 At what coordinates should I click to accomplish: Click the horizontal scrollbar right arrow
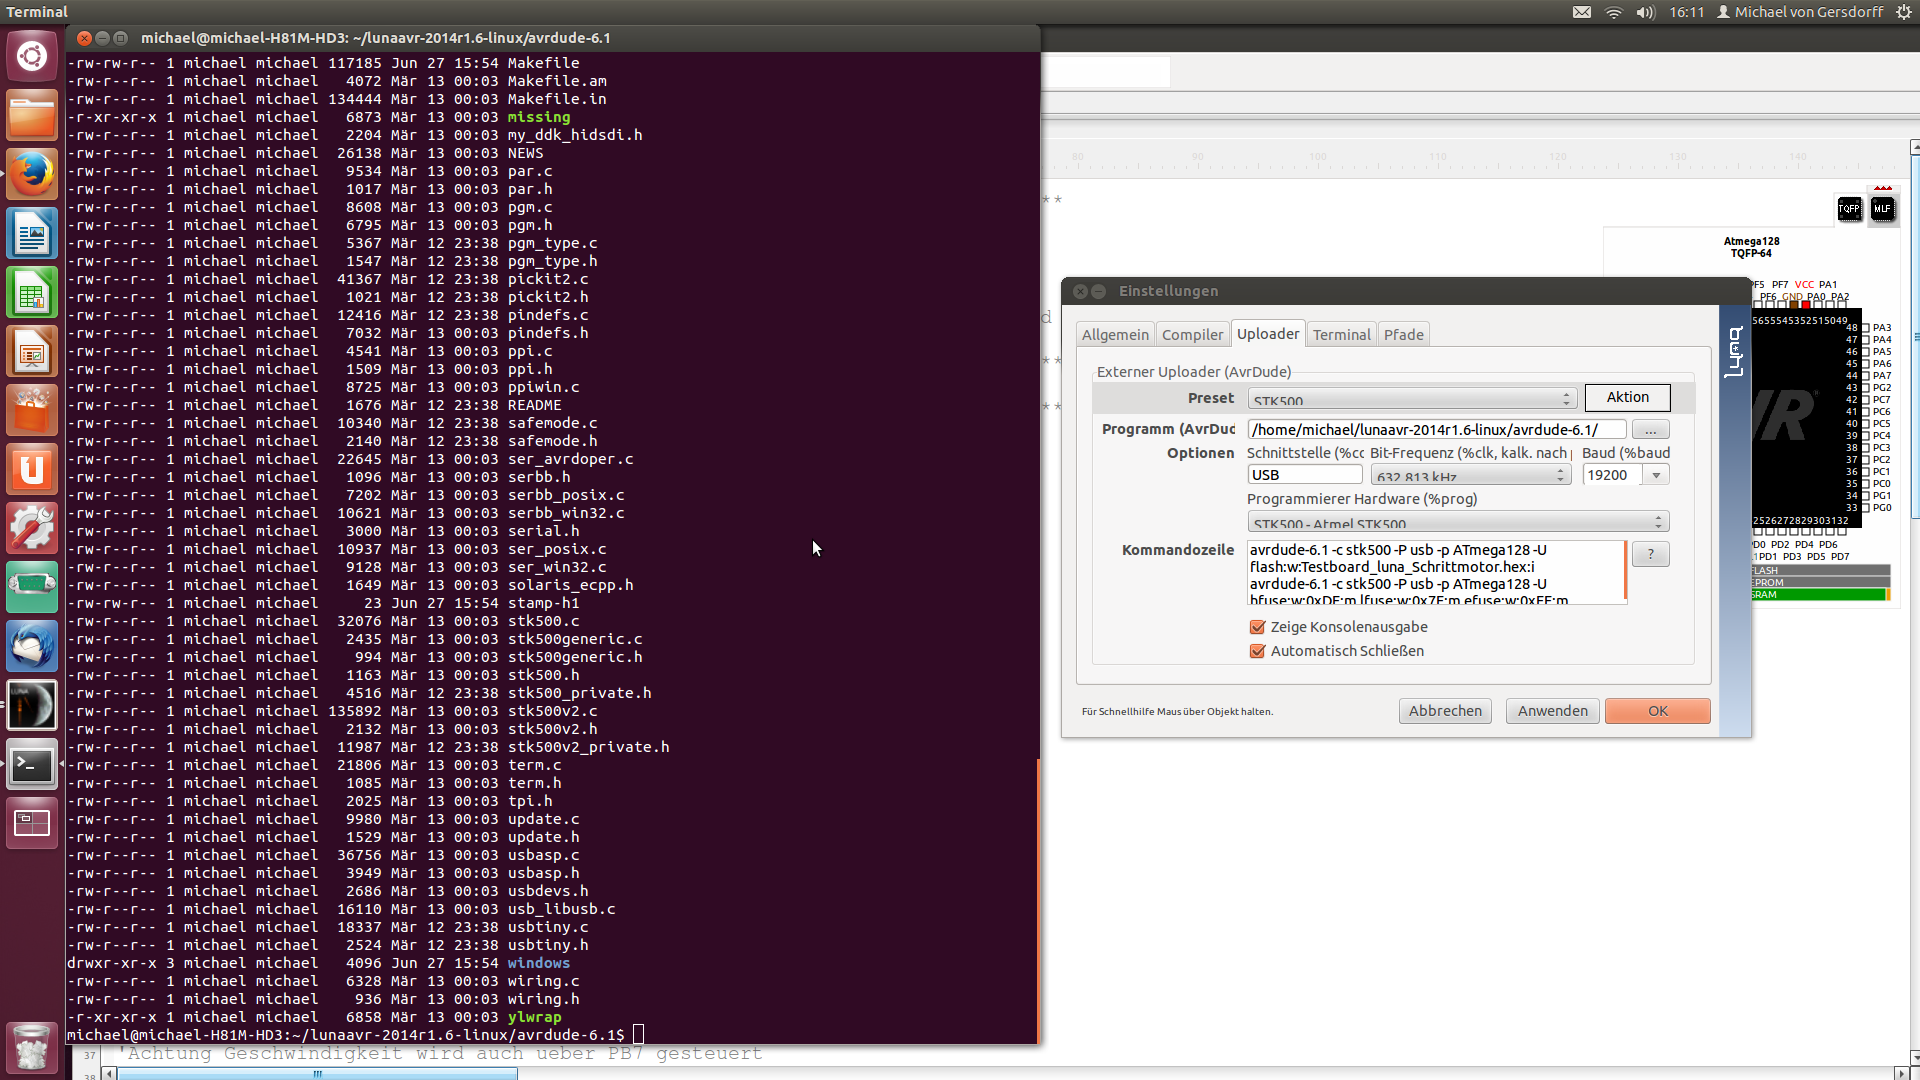coord(1901,1074)
